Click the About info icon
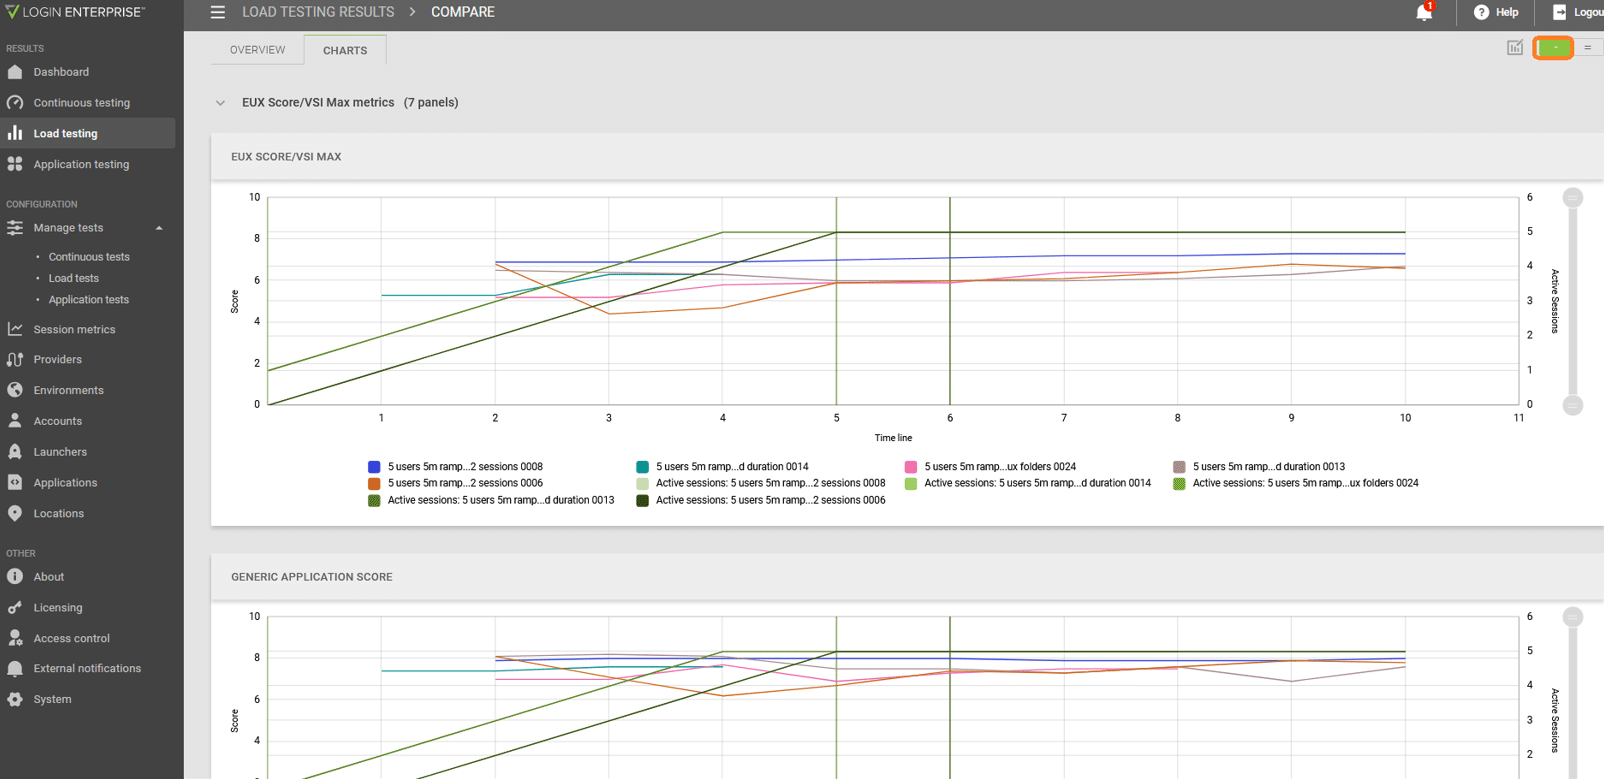 (x=15, y=577)
